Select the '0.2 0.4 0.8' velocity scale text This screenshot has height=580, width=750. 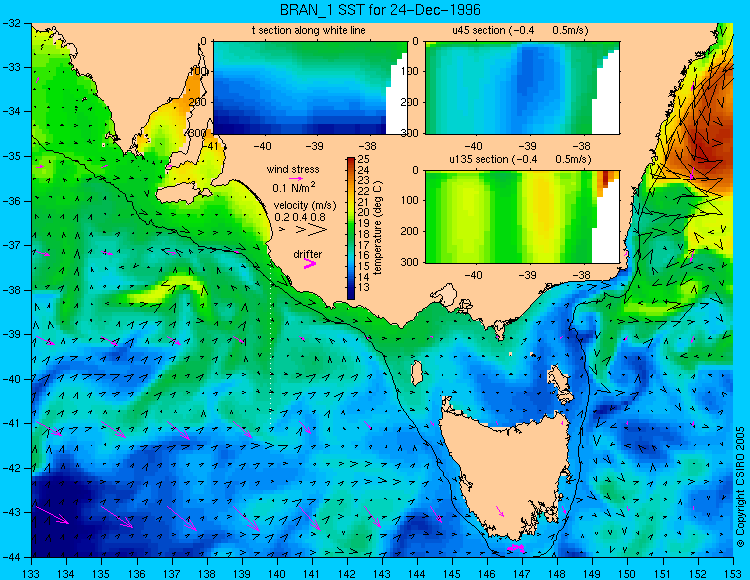click(x=300, y=217)
